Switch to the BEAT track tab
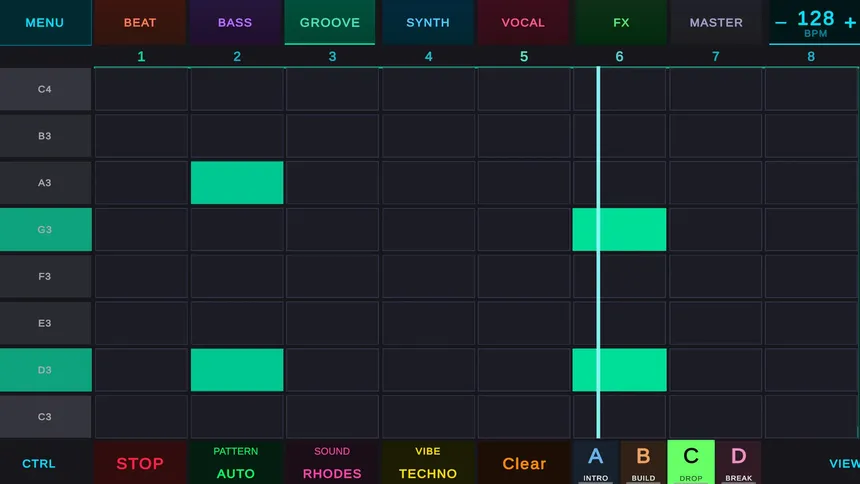This screenshot has height=484, width=860. point(140,22)
